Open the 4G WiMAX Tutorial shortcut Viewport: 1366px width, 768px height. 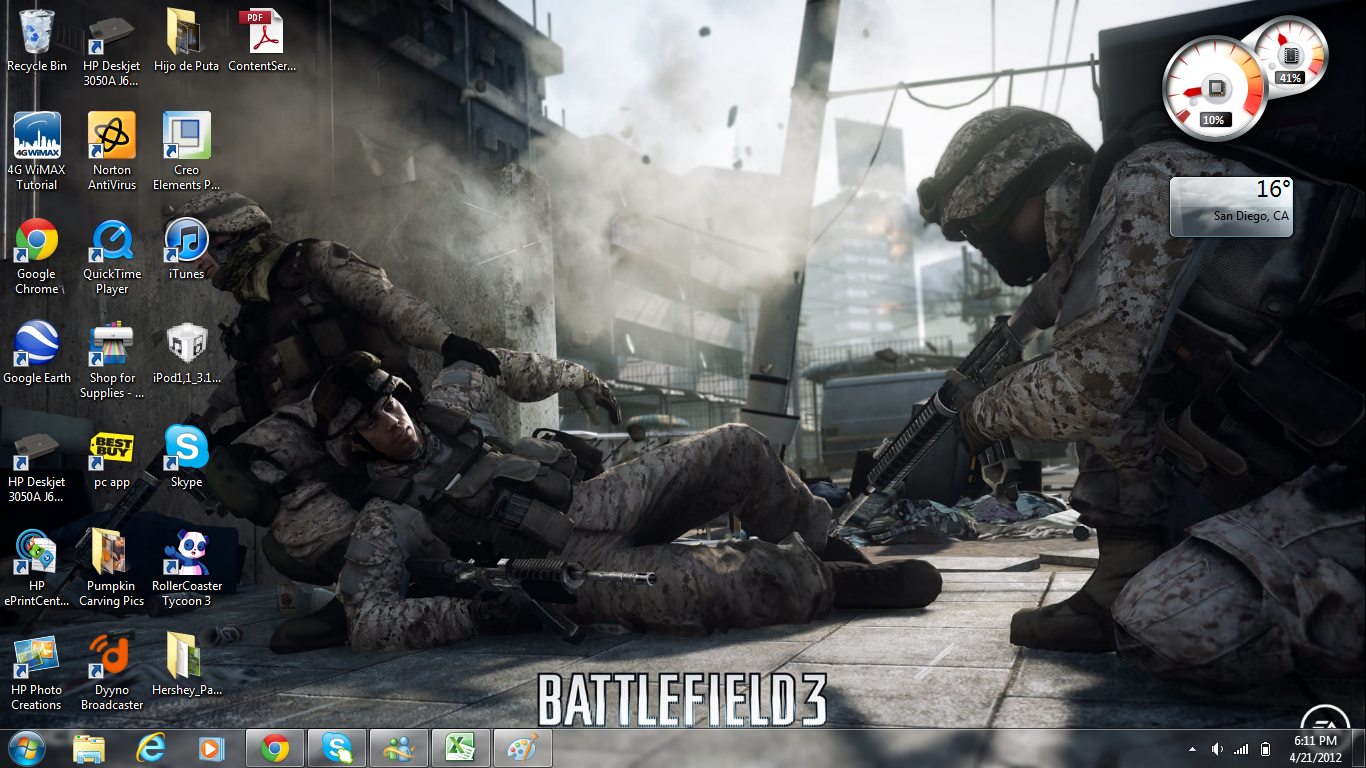click(x=37, y=137)
